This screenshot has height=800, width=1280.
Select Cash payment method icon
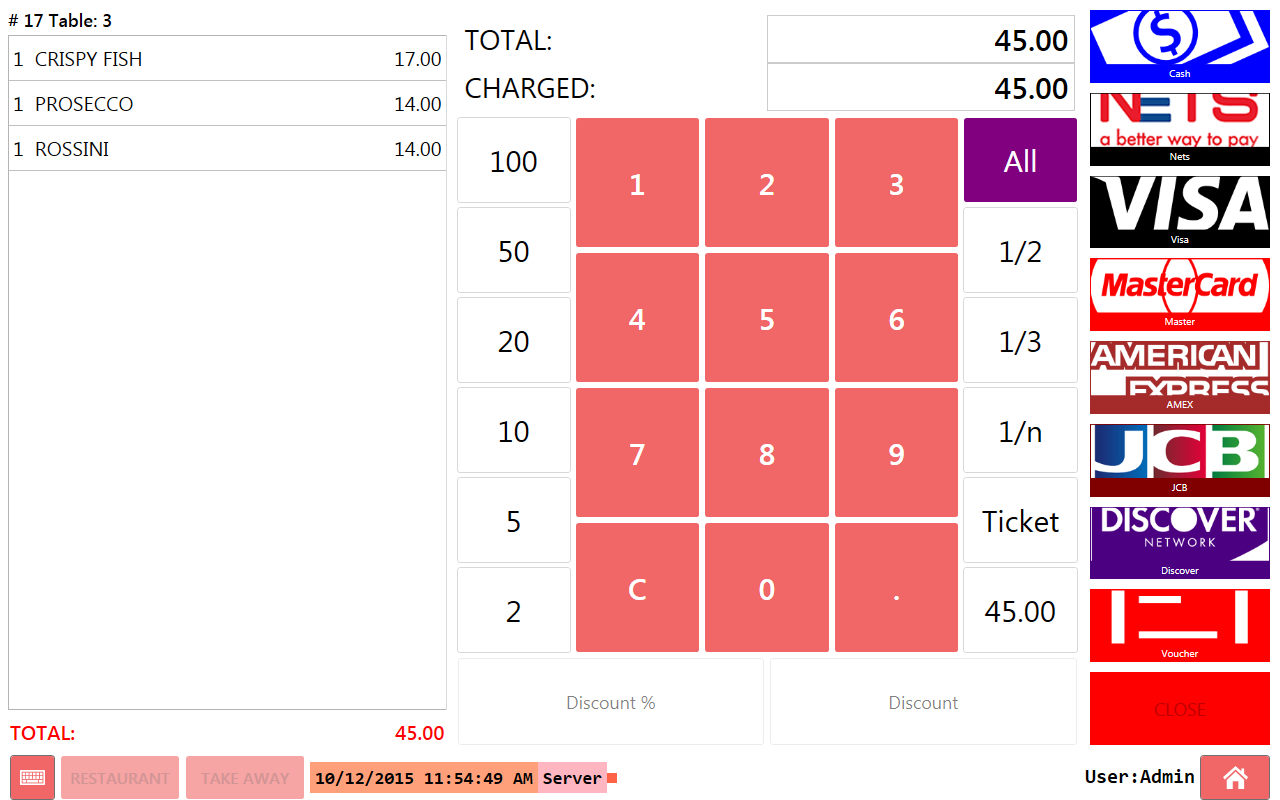point(1179,46)
